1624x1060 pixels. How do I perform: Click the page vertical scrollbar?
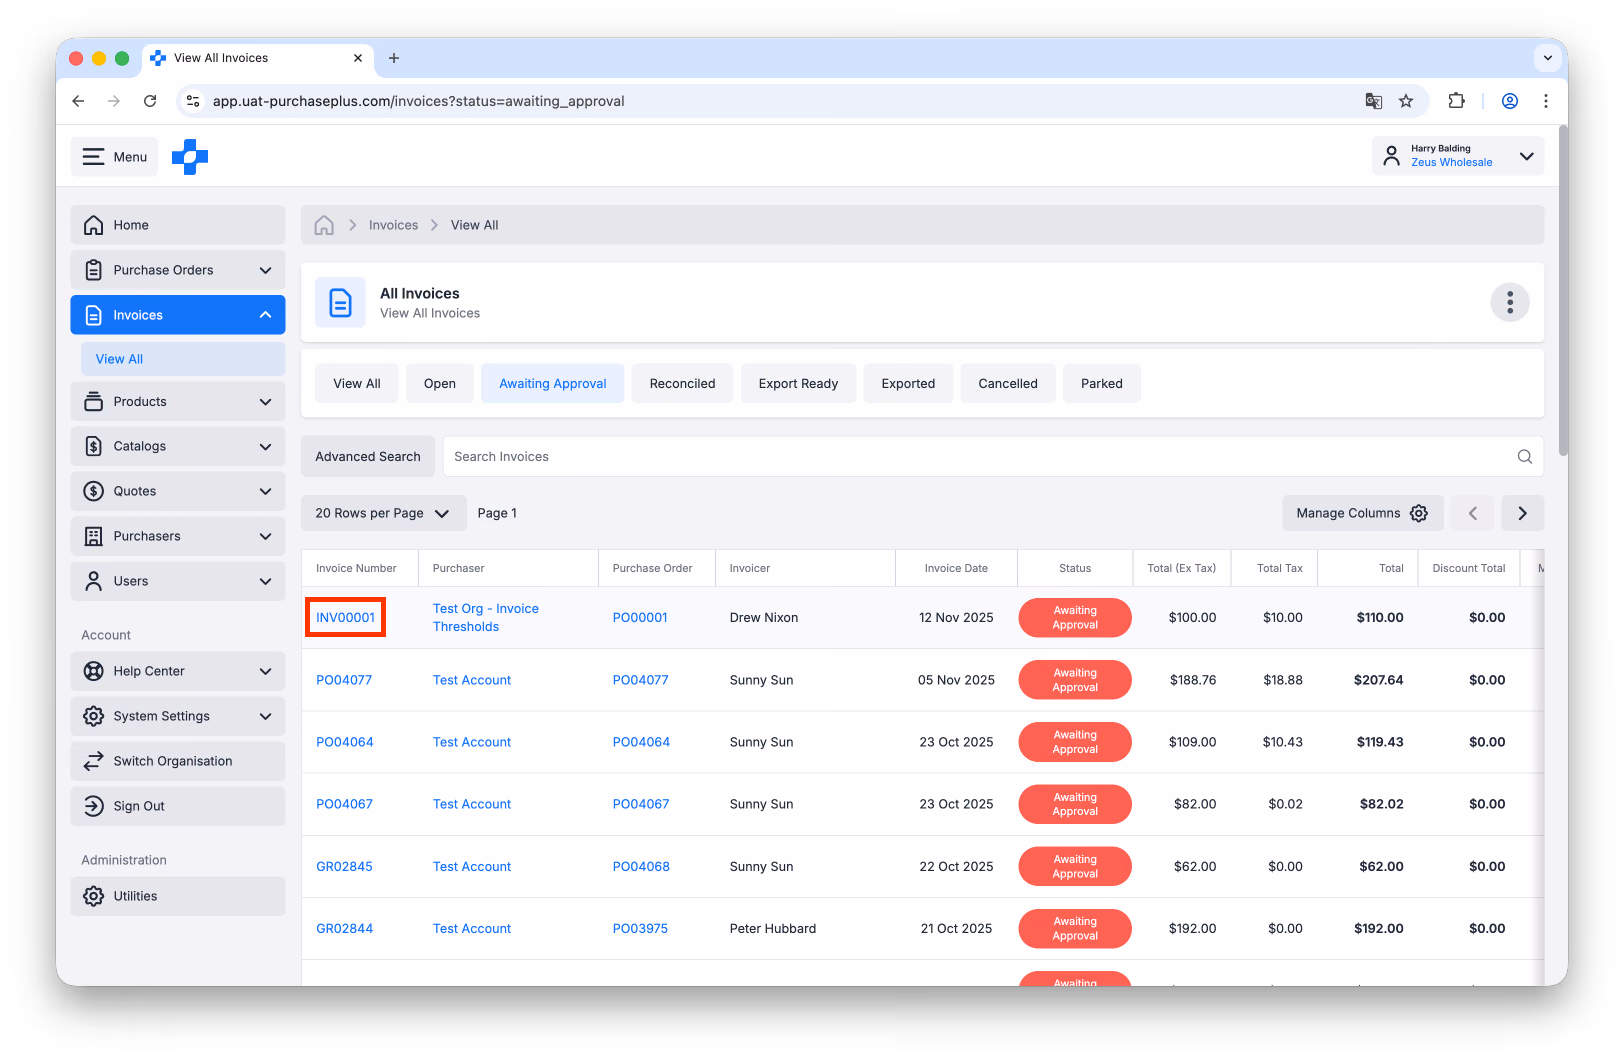tap(1563, 290)
